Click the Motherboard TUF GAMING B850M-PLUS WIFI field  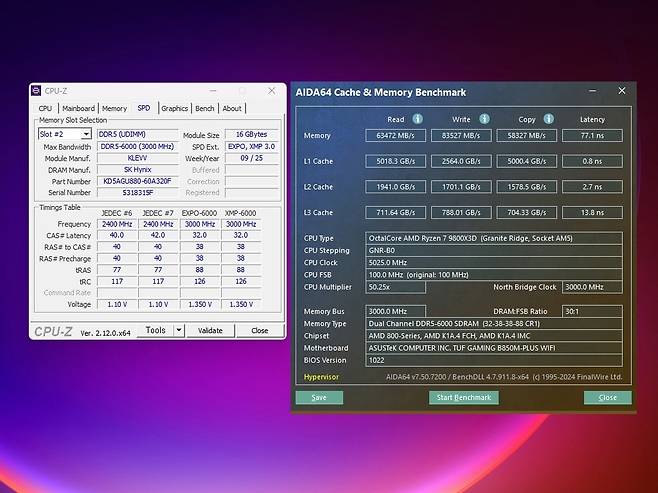pyautogui.click(x=494, y=348)
